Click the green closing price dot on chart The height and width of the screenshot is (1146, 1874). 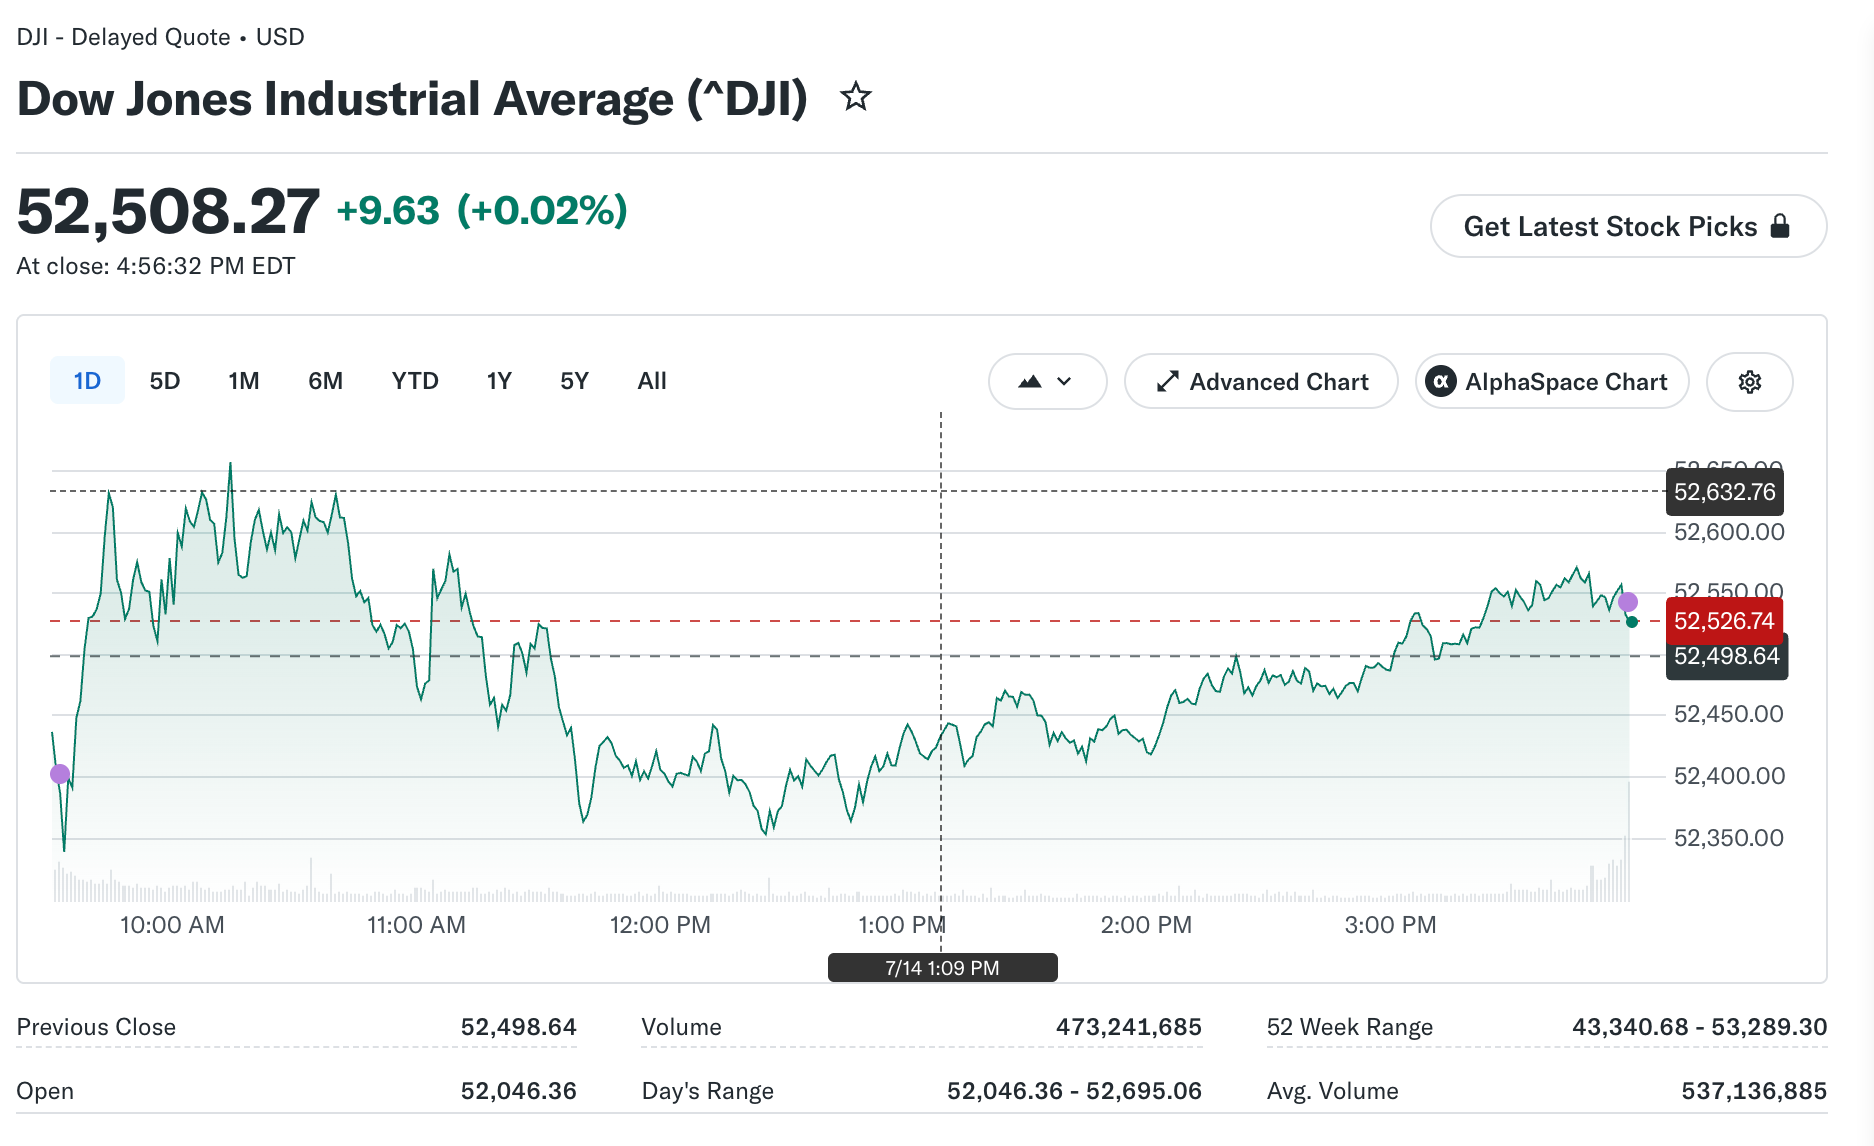click(1632, 622)
